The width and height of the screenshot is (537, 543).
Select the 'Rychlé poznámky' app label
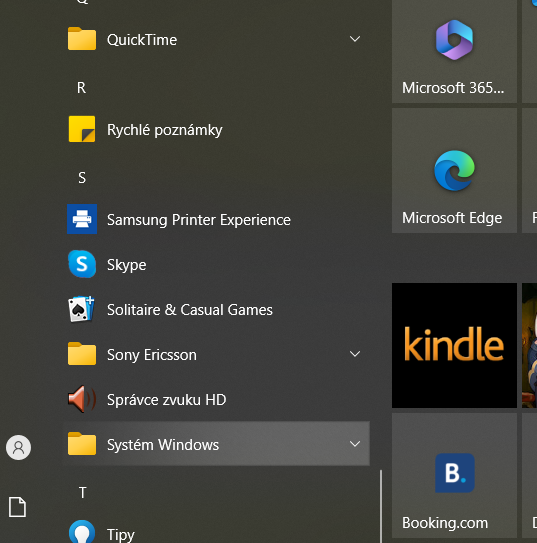point(164,130)
